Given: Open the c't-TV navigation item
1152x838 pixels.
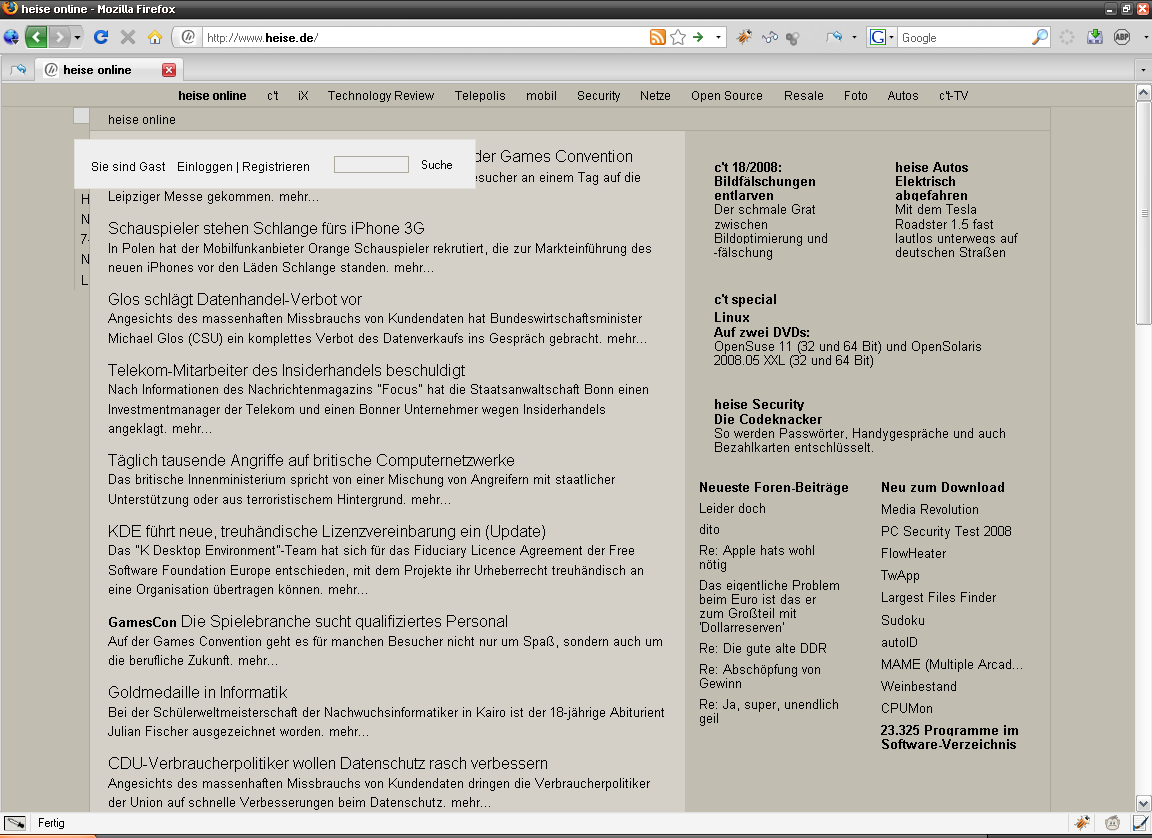Looking at the screenshot, I should coord(954,95).
